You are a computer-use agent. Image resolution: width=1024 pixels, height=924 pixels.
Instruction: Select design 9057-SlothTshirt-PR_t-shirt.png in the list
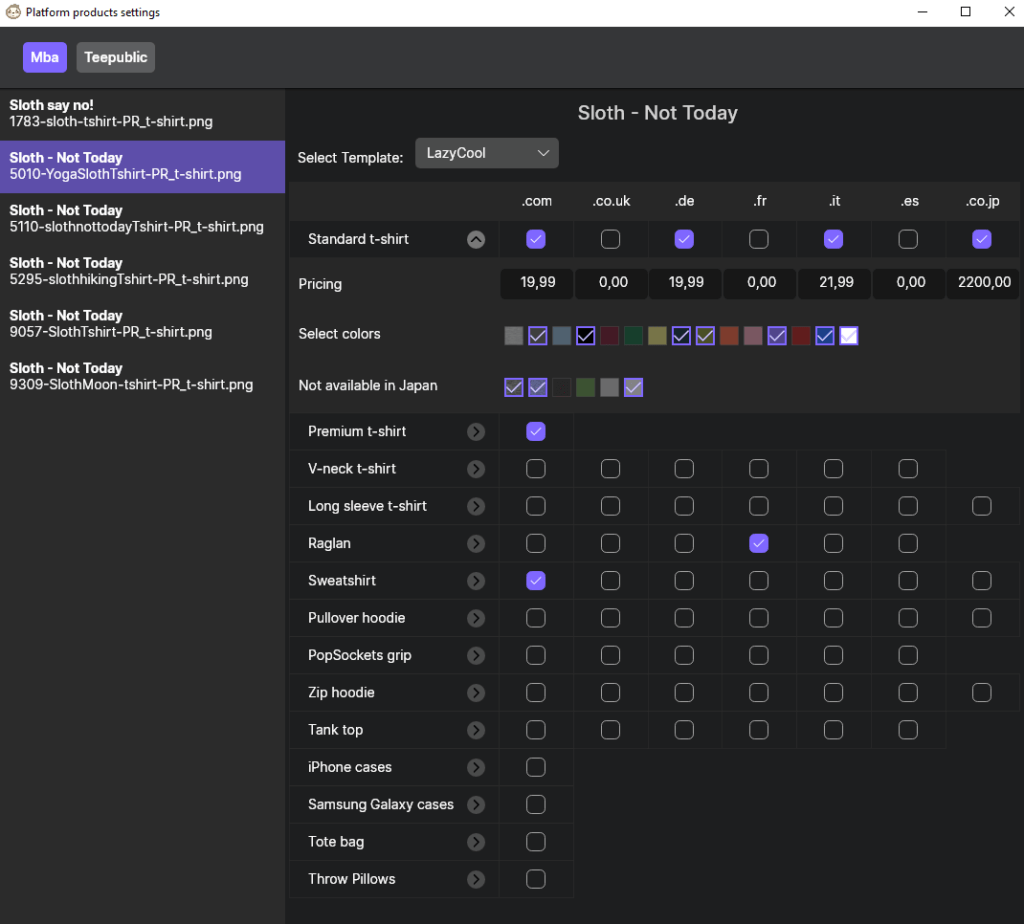(x=142, y=324)
